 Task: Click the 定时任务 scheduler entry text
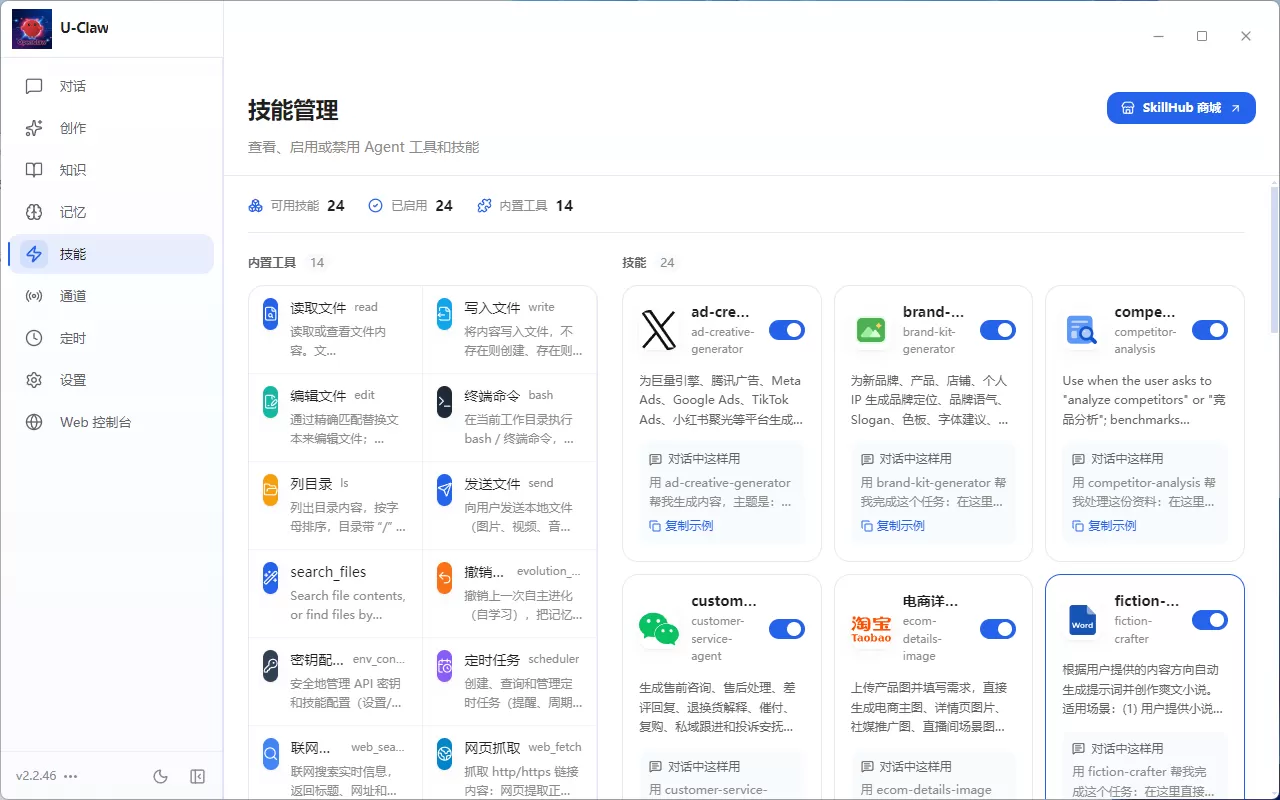[492, 660]
